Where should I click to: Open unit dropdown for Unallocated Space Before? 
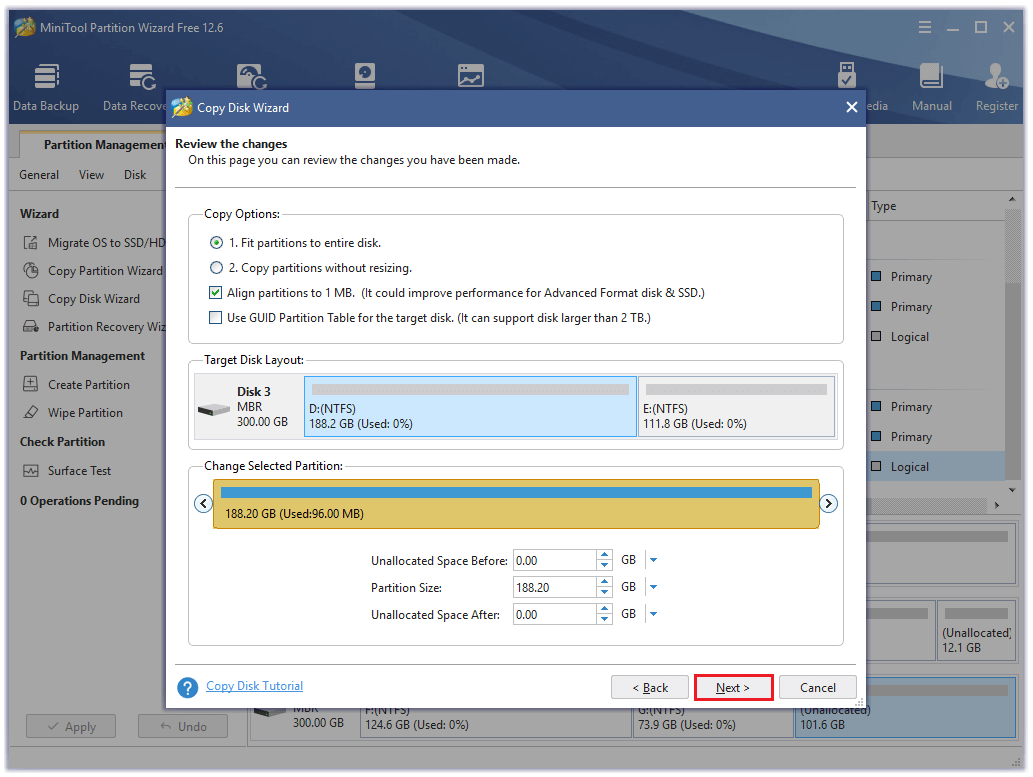pos(654,560)
